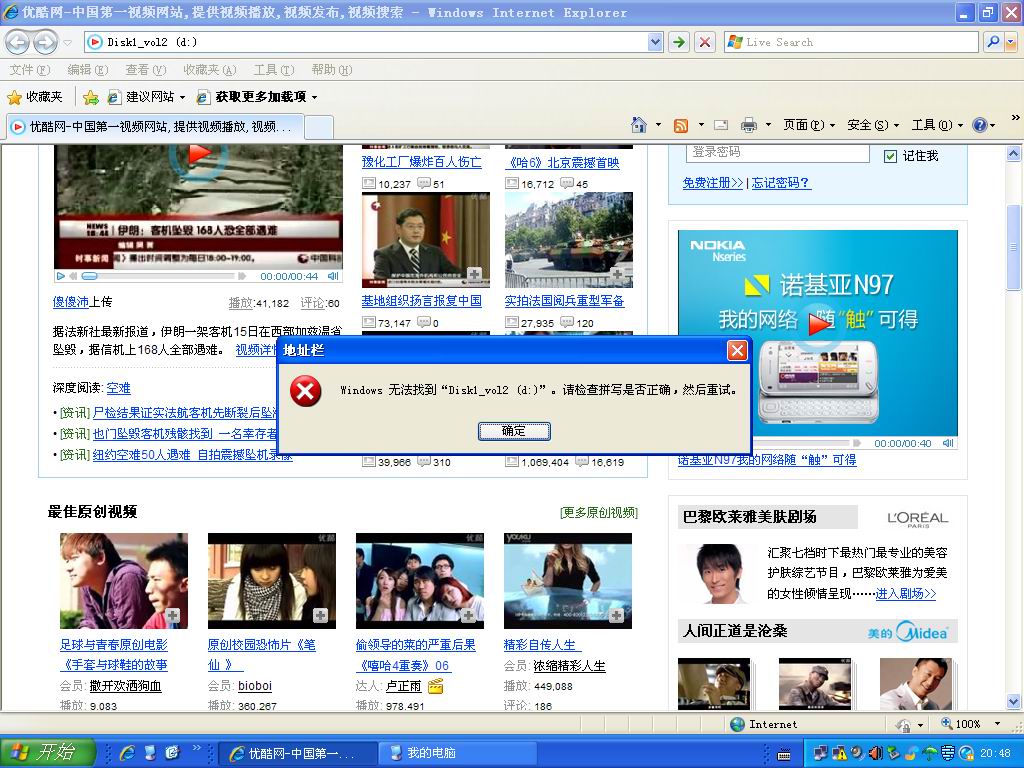Adjust the news video progress slider
The height and width of the screenshot is (768, 1024).
[x=89, y=276]
